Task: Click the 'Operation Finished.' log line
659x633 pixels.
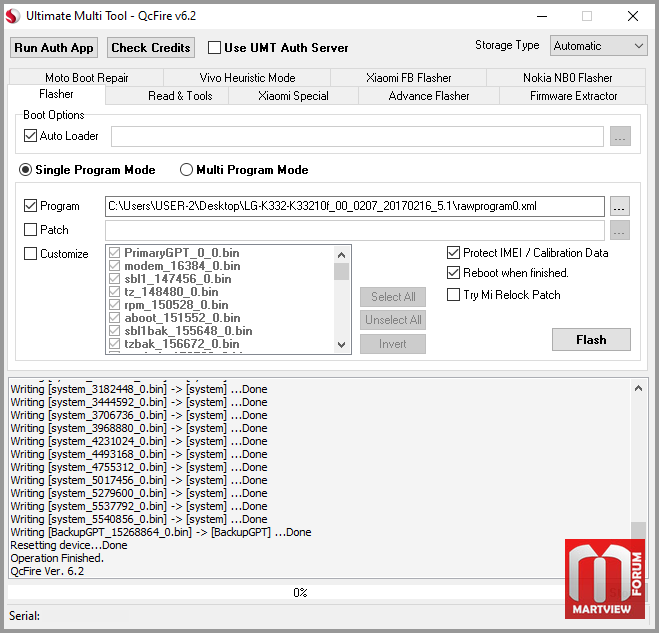Action: click(57, 558)
